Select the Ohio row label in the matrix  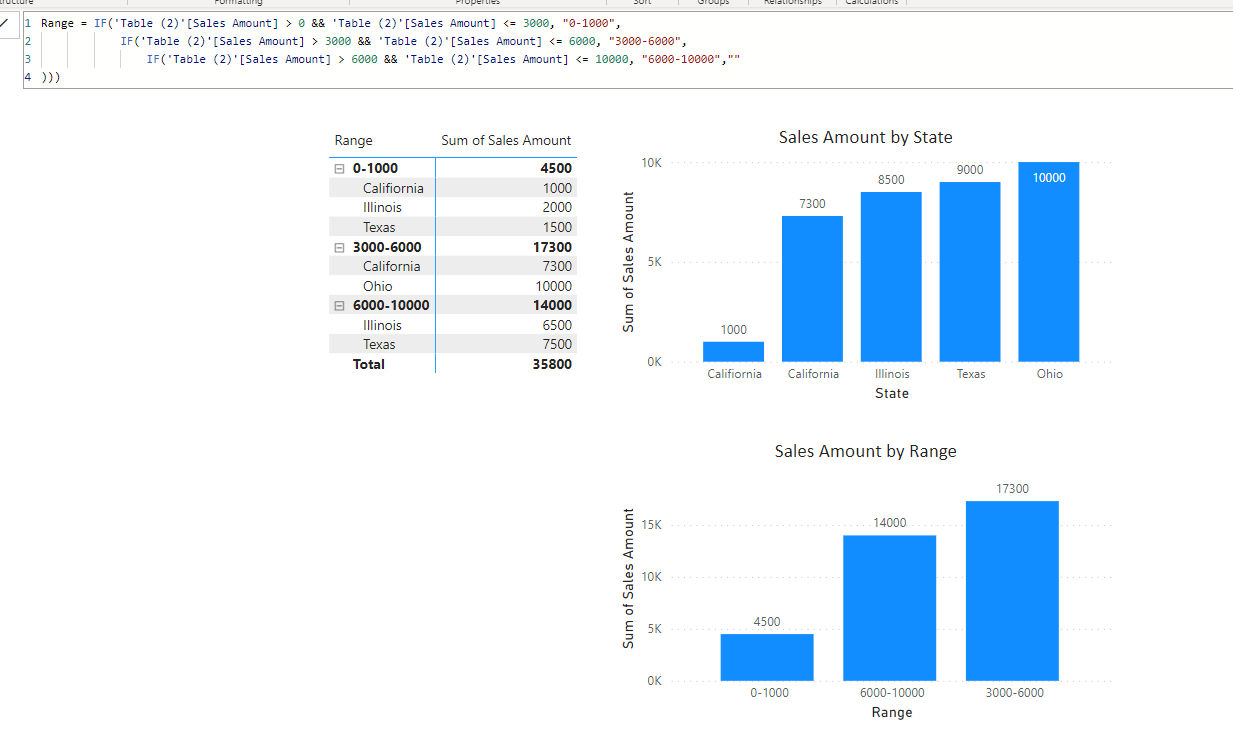[378, 286]
